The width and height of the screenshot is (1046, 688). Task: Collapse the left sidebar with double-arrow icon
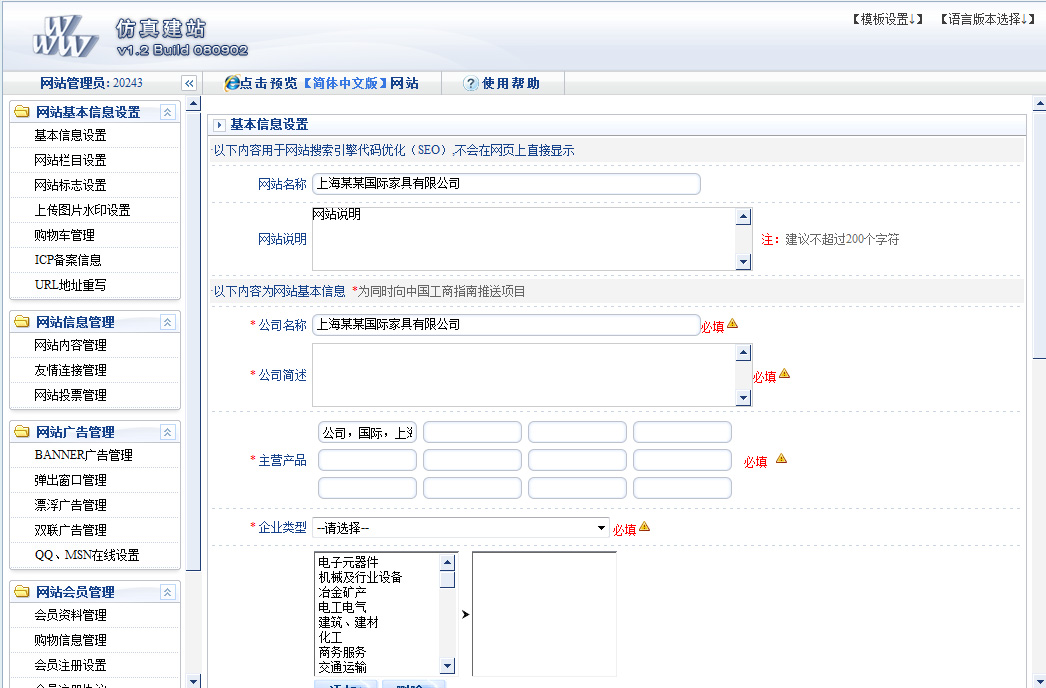(188, 84)
